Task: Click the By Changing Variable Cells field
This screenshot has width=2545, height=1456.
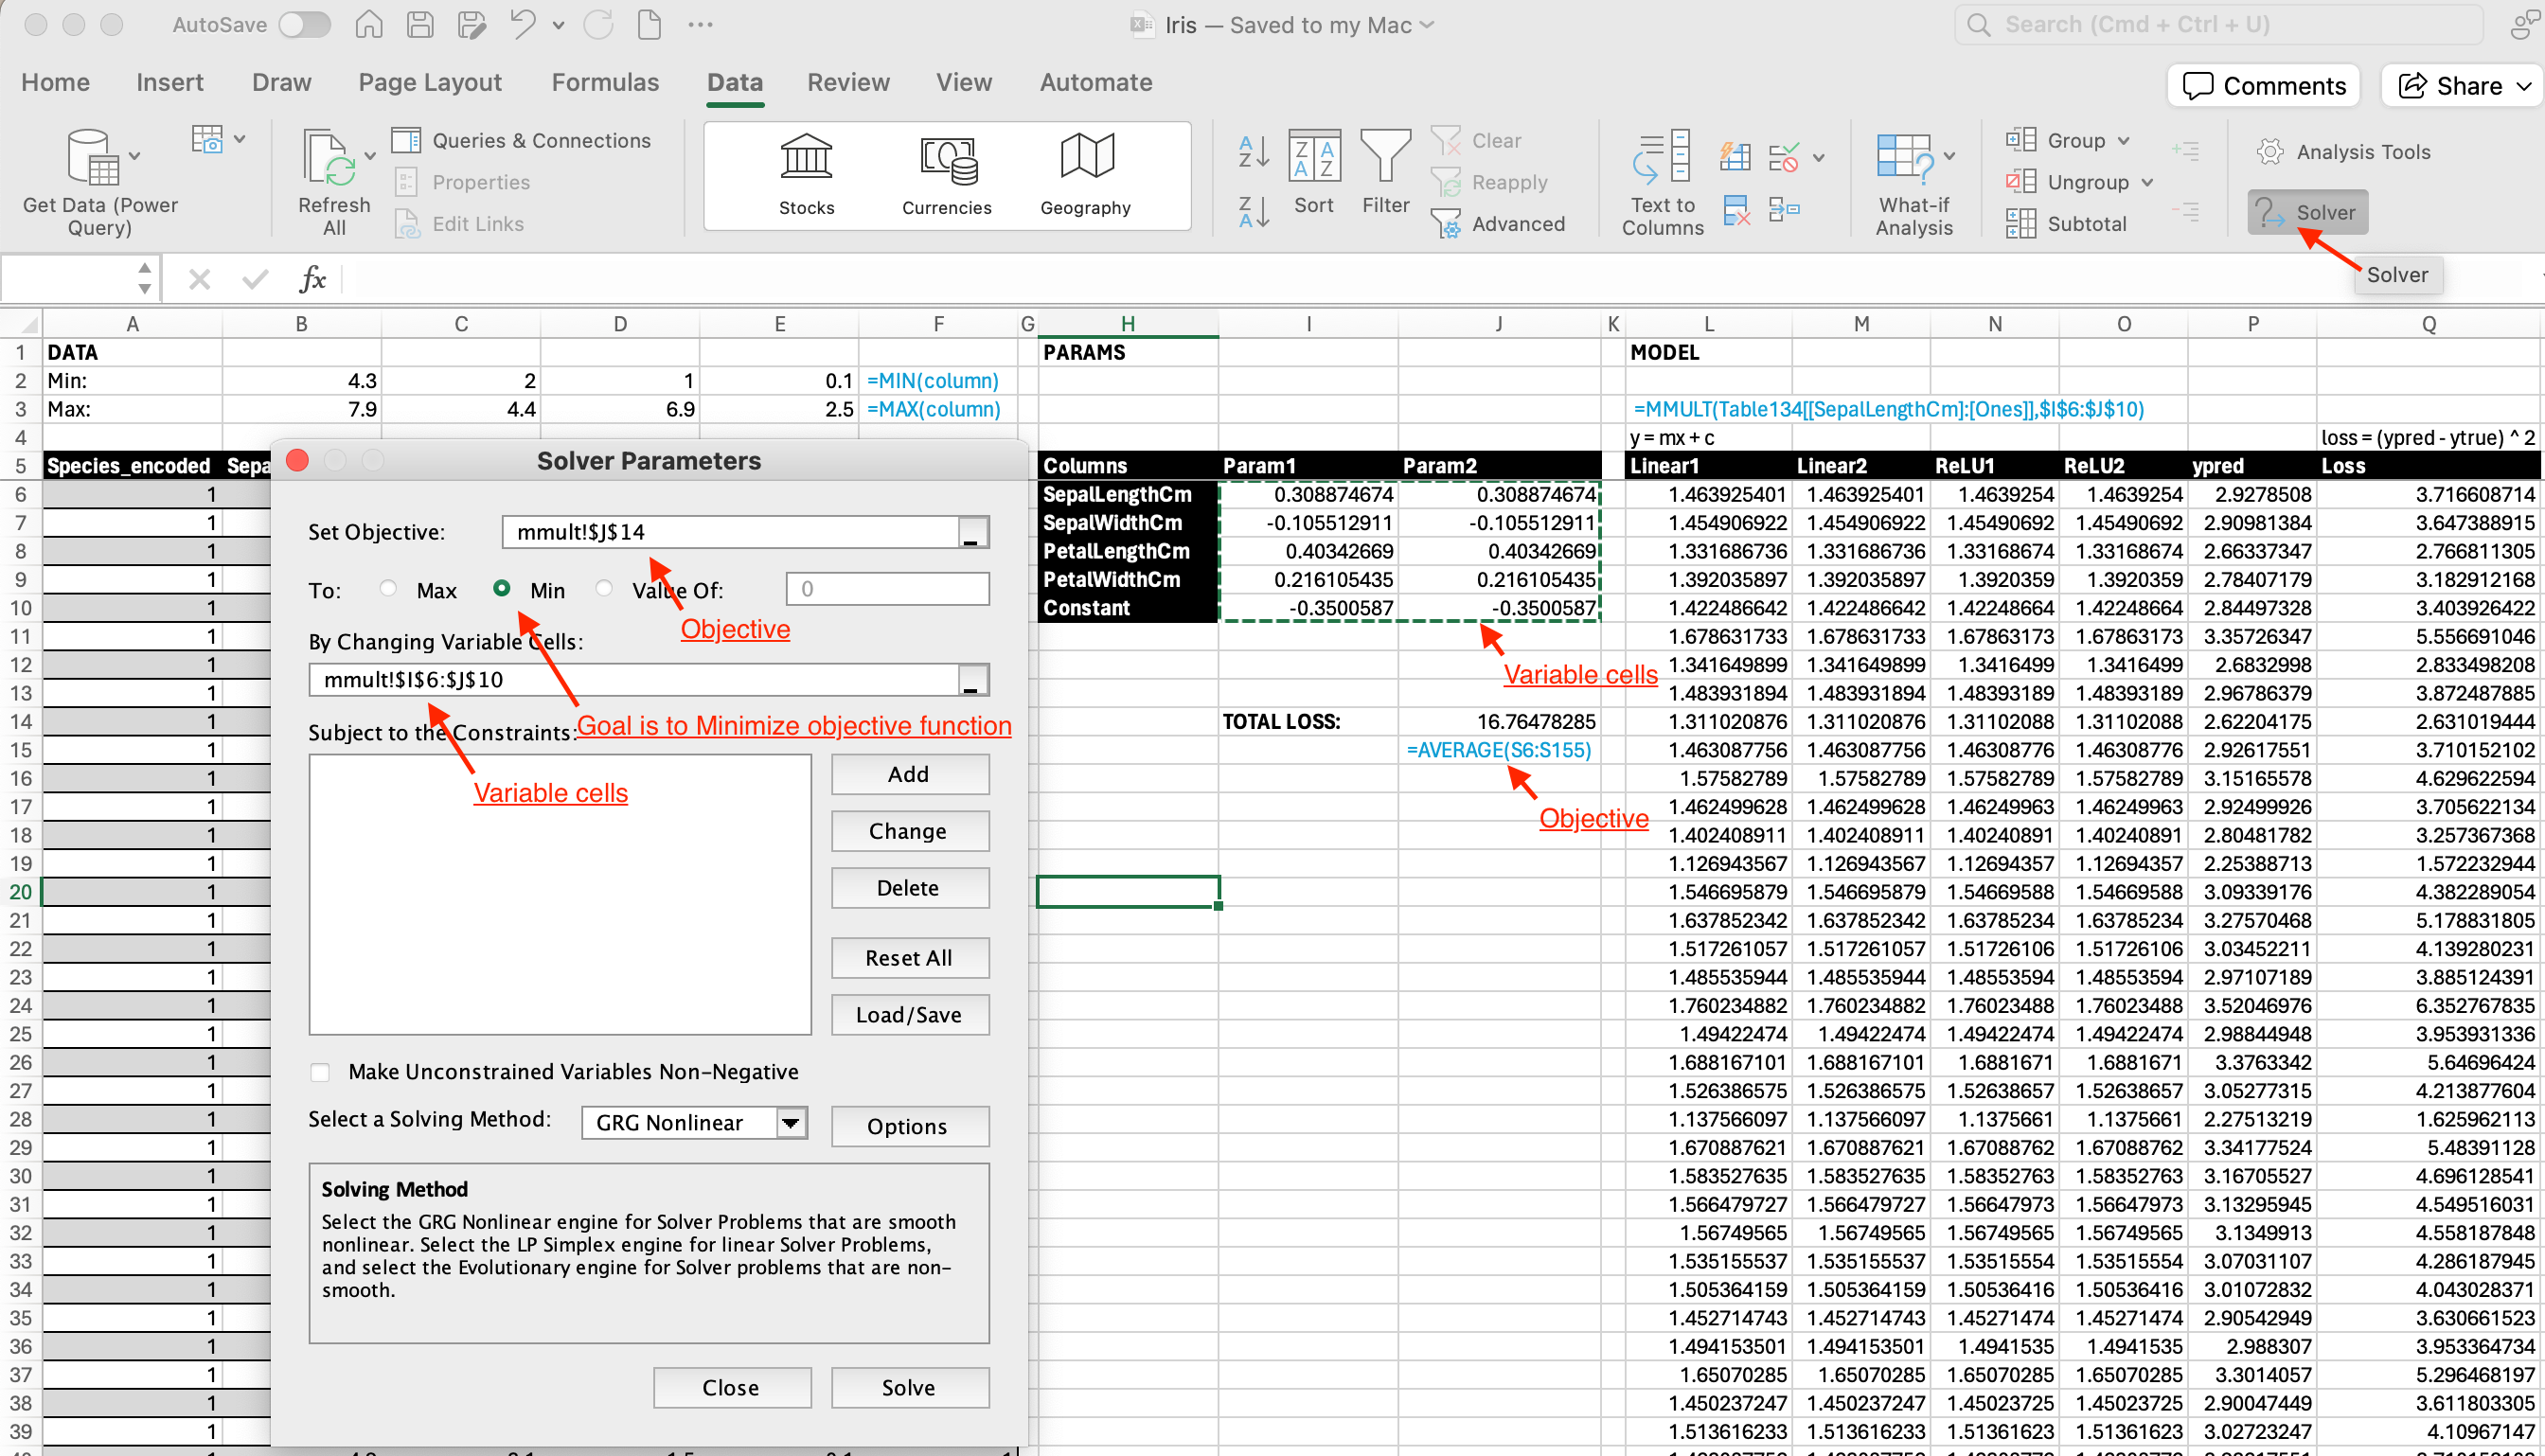Action: pyautogui.click(x=633, y=680)
